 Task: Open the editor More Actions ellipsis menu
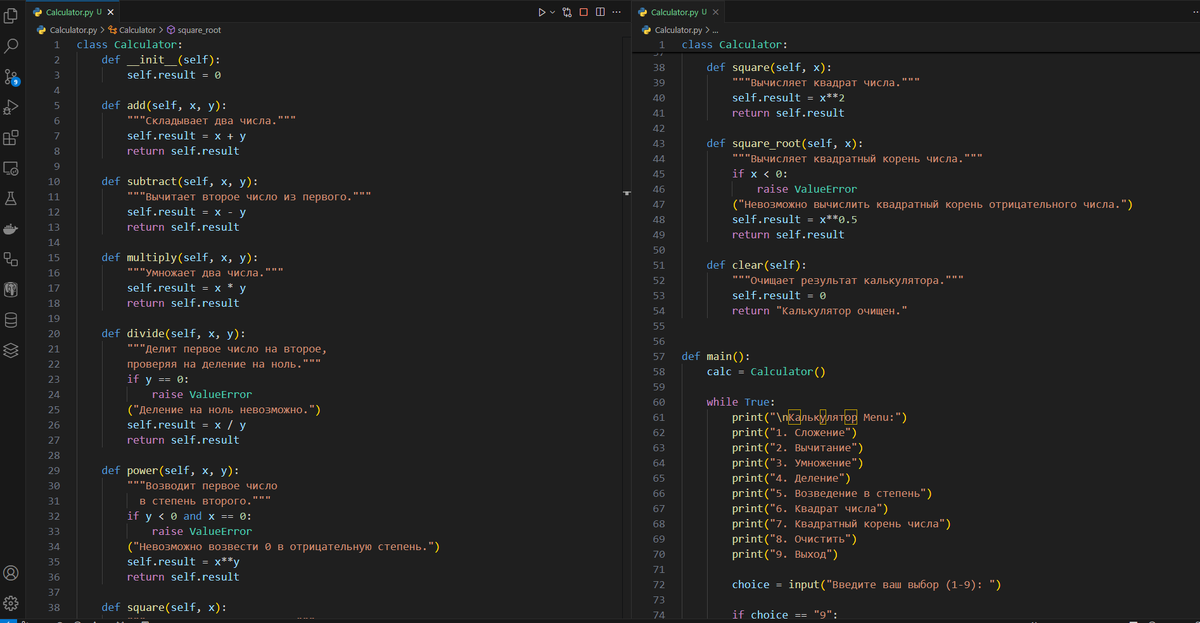click(616, 12)
